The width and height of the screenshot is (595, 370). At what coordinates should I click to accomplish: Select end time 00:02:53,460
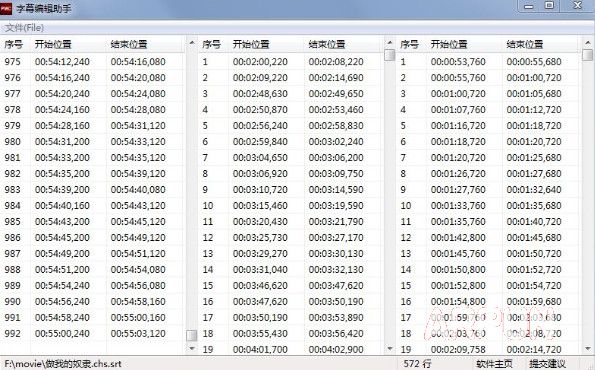click(x=336, y=109)
